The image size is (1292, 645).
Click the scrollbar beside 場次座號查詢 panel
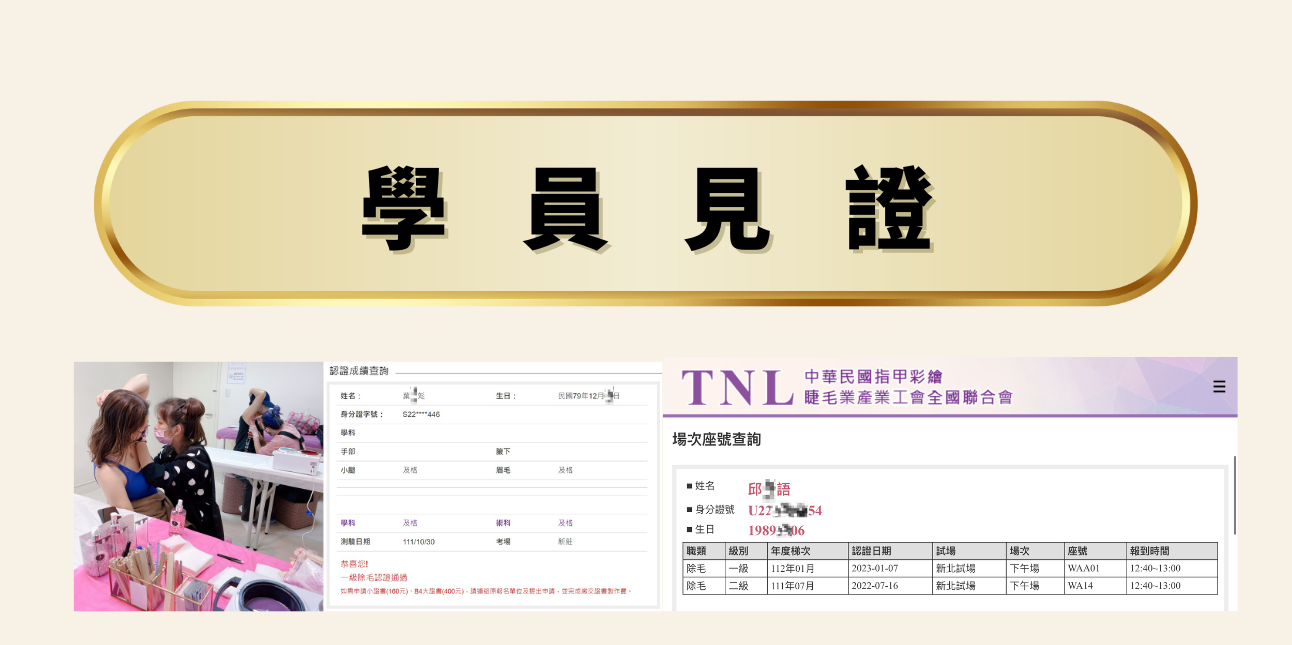pyautogui.click(x=1235, y=495)
